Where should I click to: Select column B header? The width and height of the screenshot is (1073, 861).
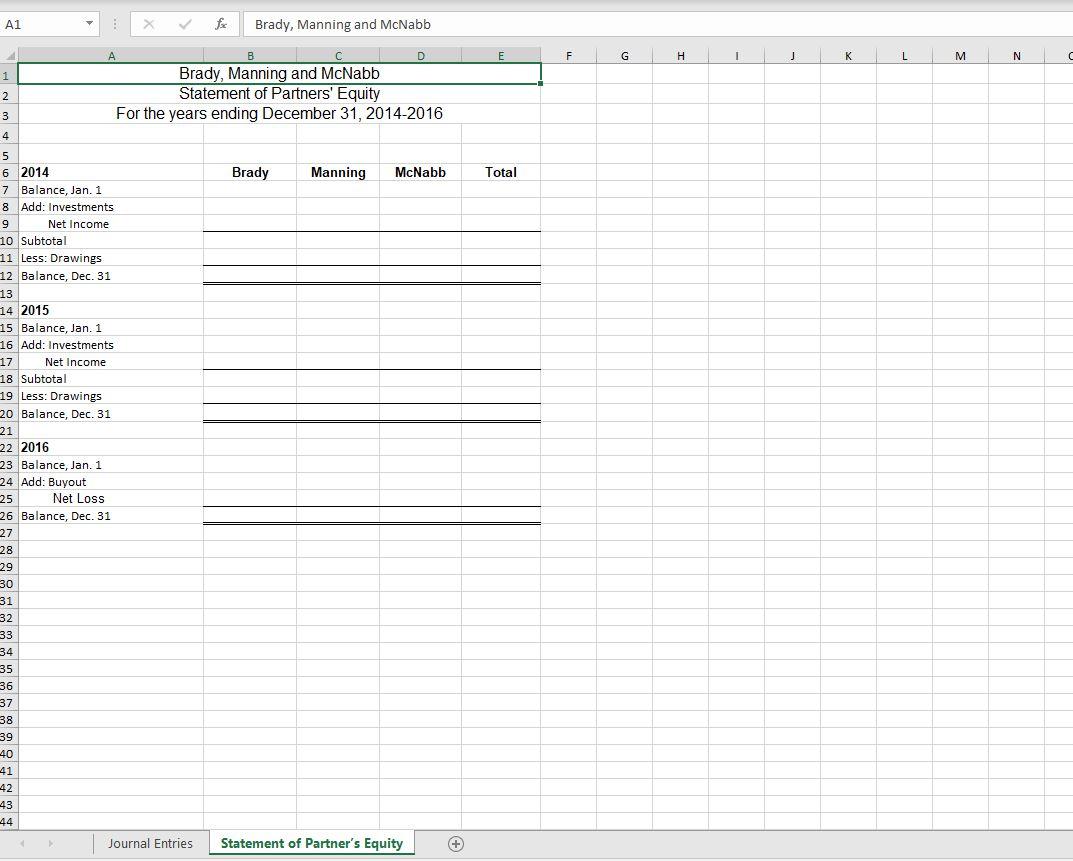point(250,56)
